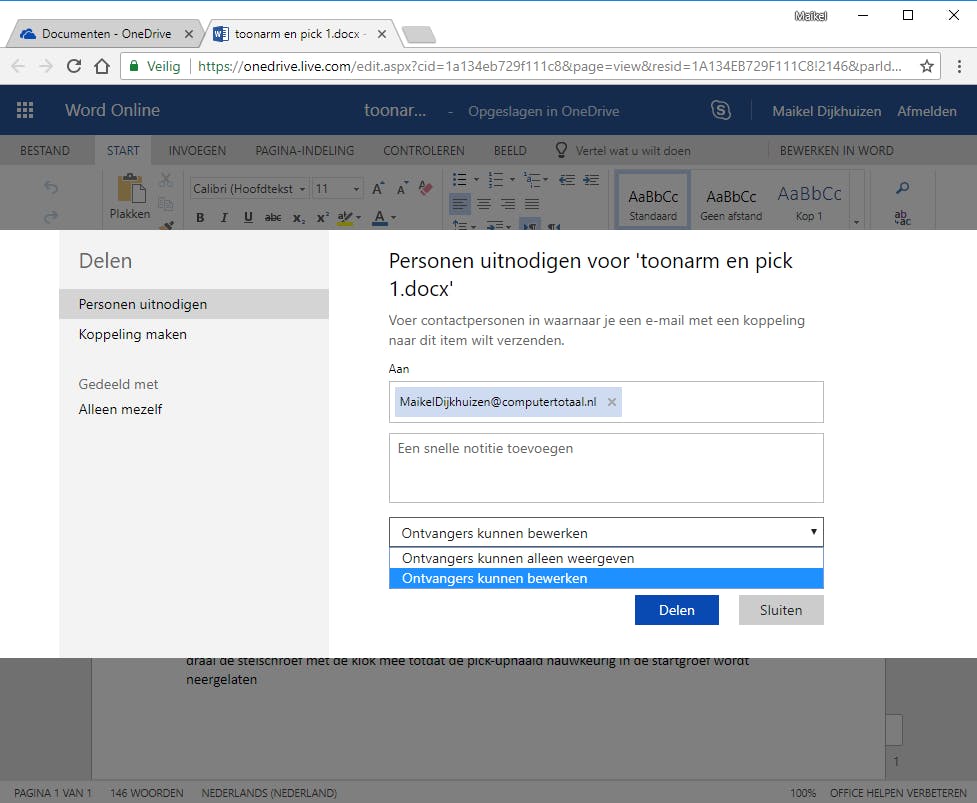Toggle superscript formatting
This screenshot has height=803, width=977.
tap(323, 217)
